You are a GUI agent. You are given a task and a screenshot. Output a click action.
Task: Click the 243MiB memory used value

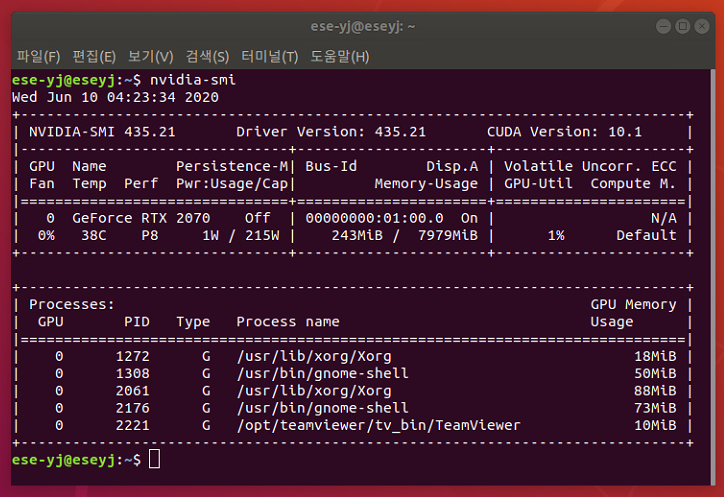(357, 236)
